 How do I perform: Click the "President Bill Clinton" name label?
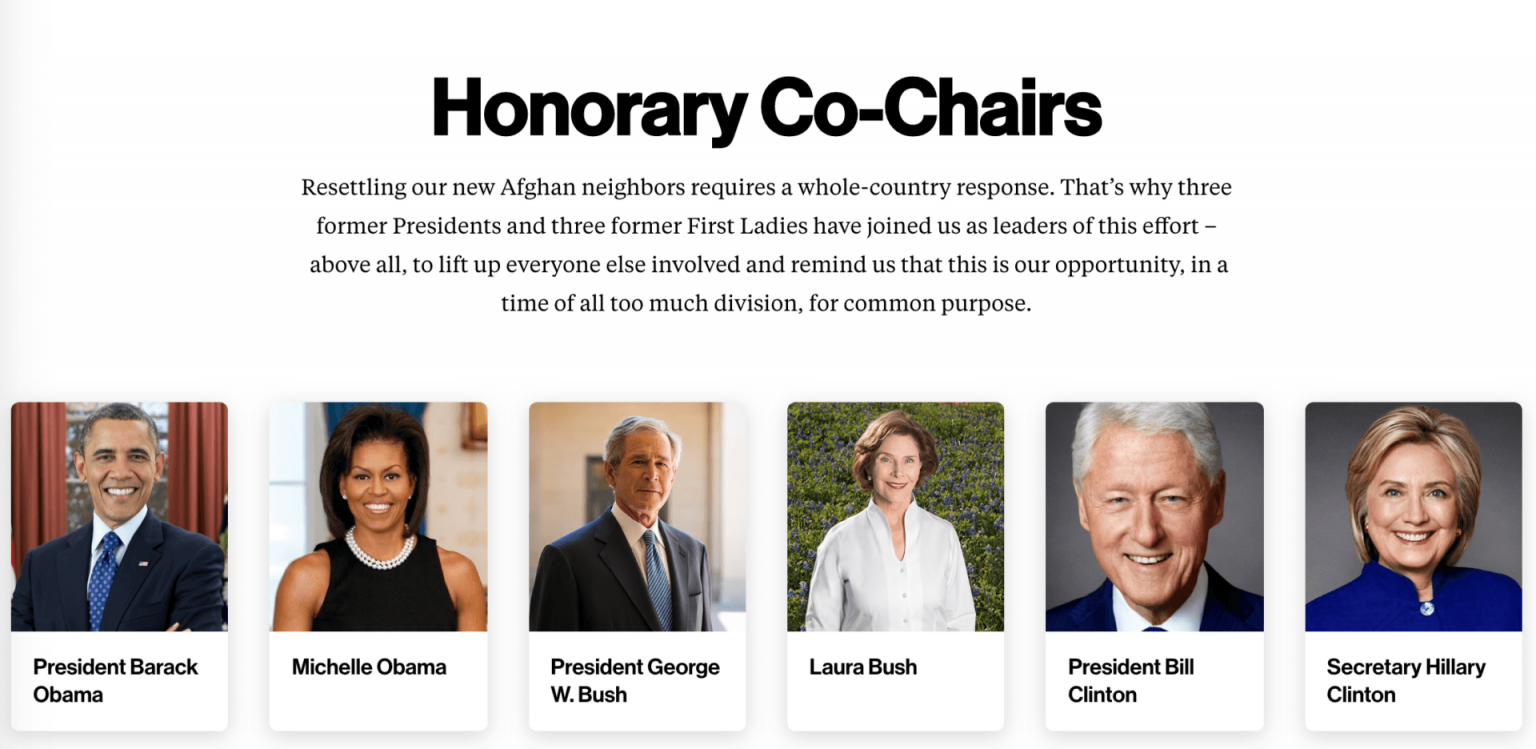(x=1130, y=680)
